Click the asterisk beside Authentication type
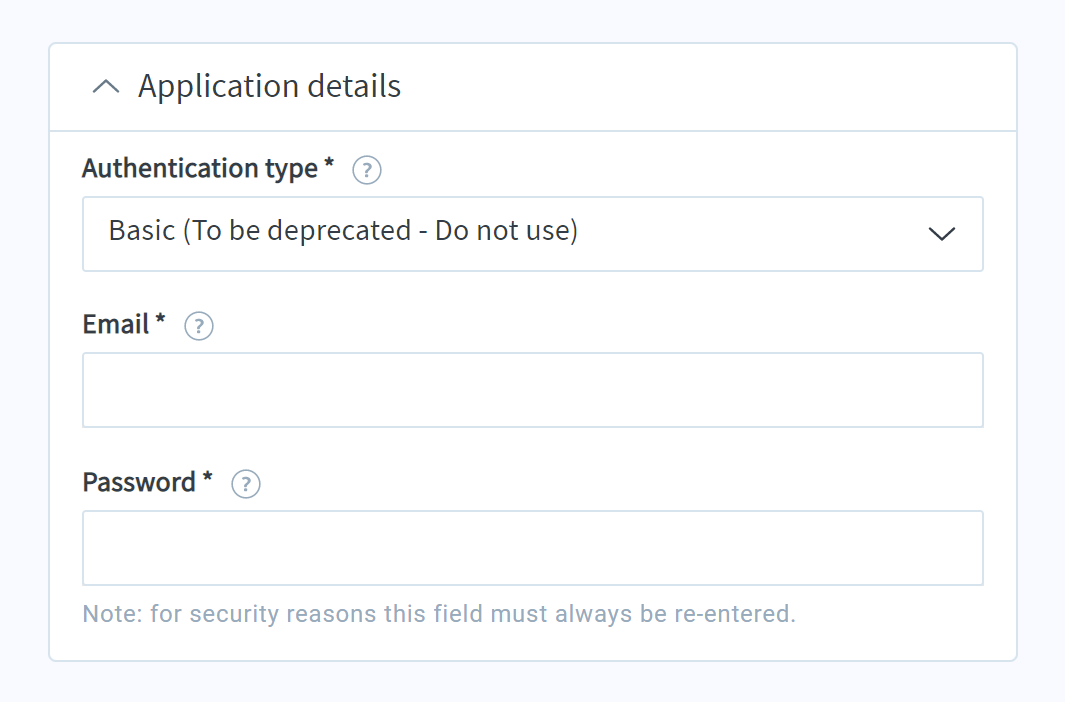The width and height of the screenshot is (1065, 702). click(329, 163)
